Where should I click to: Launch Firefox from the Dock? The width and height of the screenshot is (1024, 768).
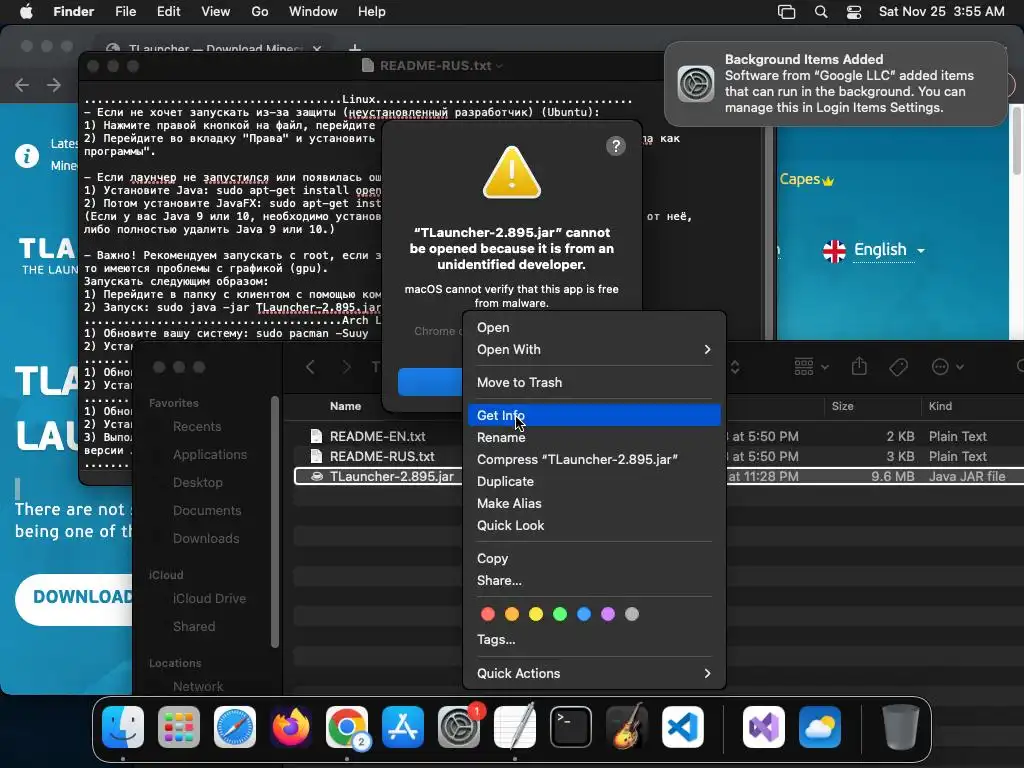(291, 727)
